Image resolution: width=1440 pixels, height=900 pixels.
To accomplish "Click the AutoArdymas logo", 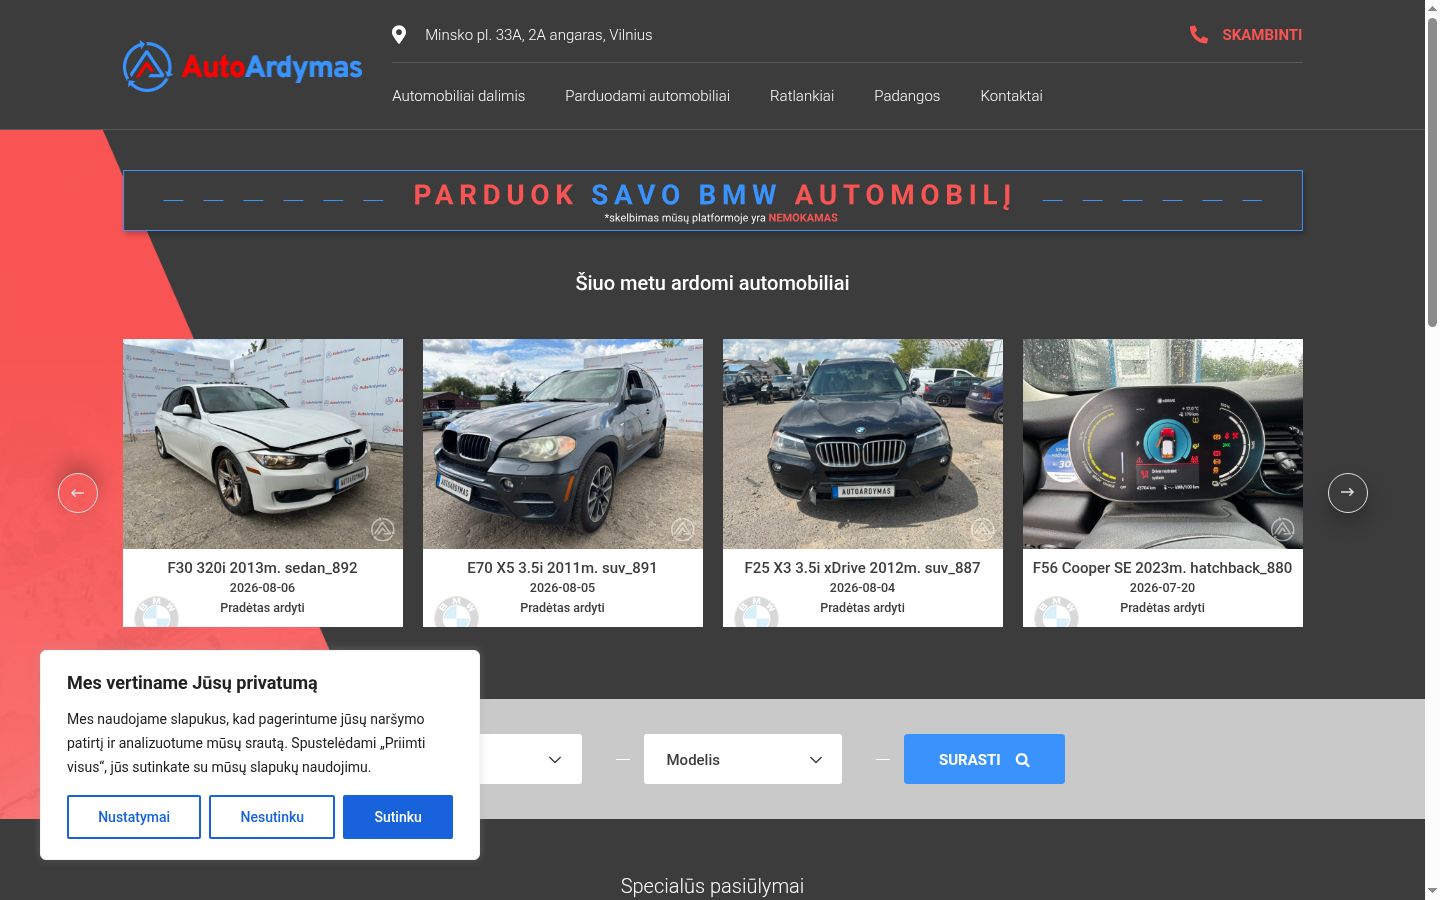I will [x=243, y=66].
